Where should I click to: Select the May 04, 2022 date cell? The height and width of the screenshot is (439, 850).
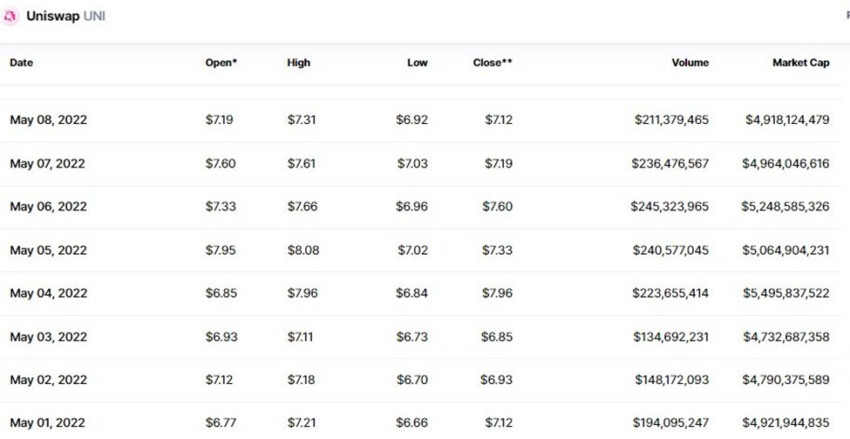(48, 294)
